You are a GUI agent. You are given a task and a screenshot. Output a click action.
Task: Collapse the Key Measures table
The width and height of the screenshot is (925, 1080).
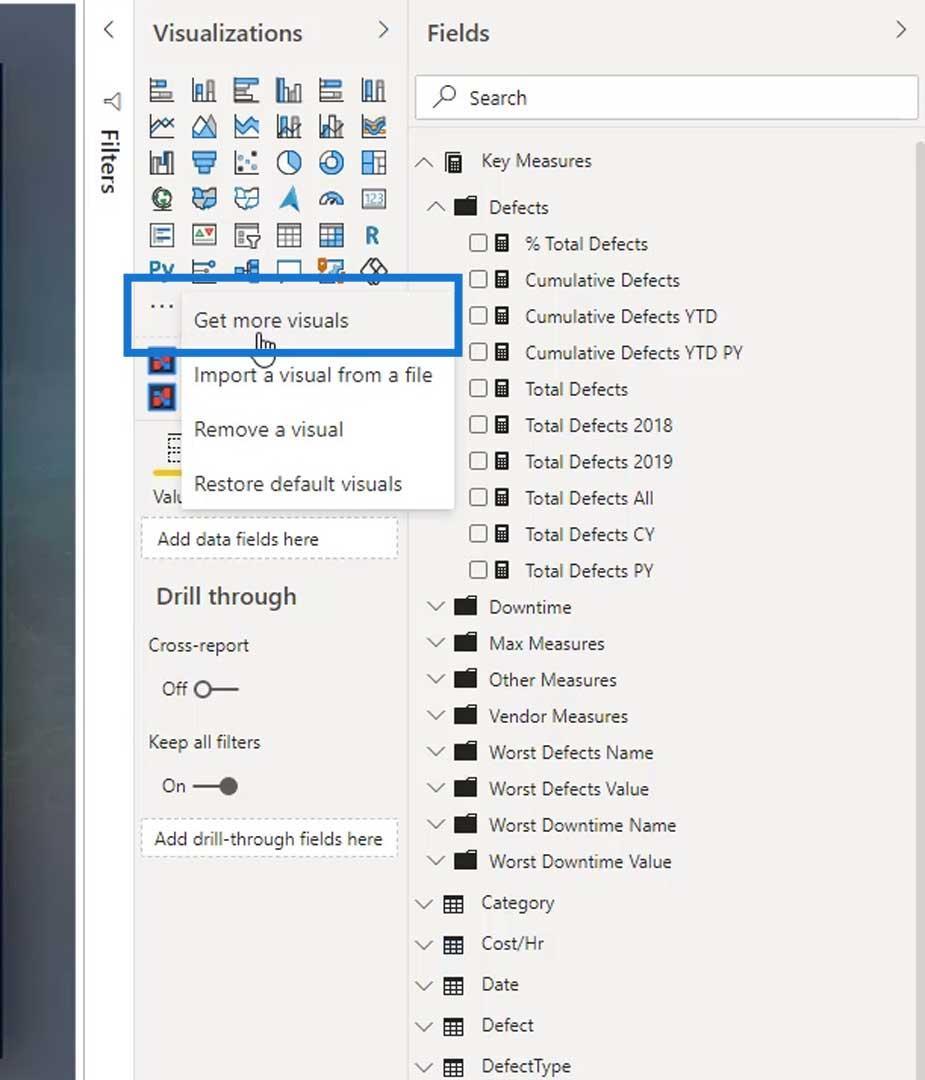pos(424,163)
